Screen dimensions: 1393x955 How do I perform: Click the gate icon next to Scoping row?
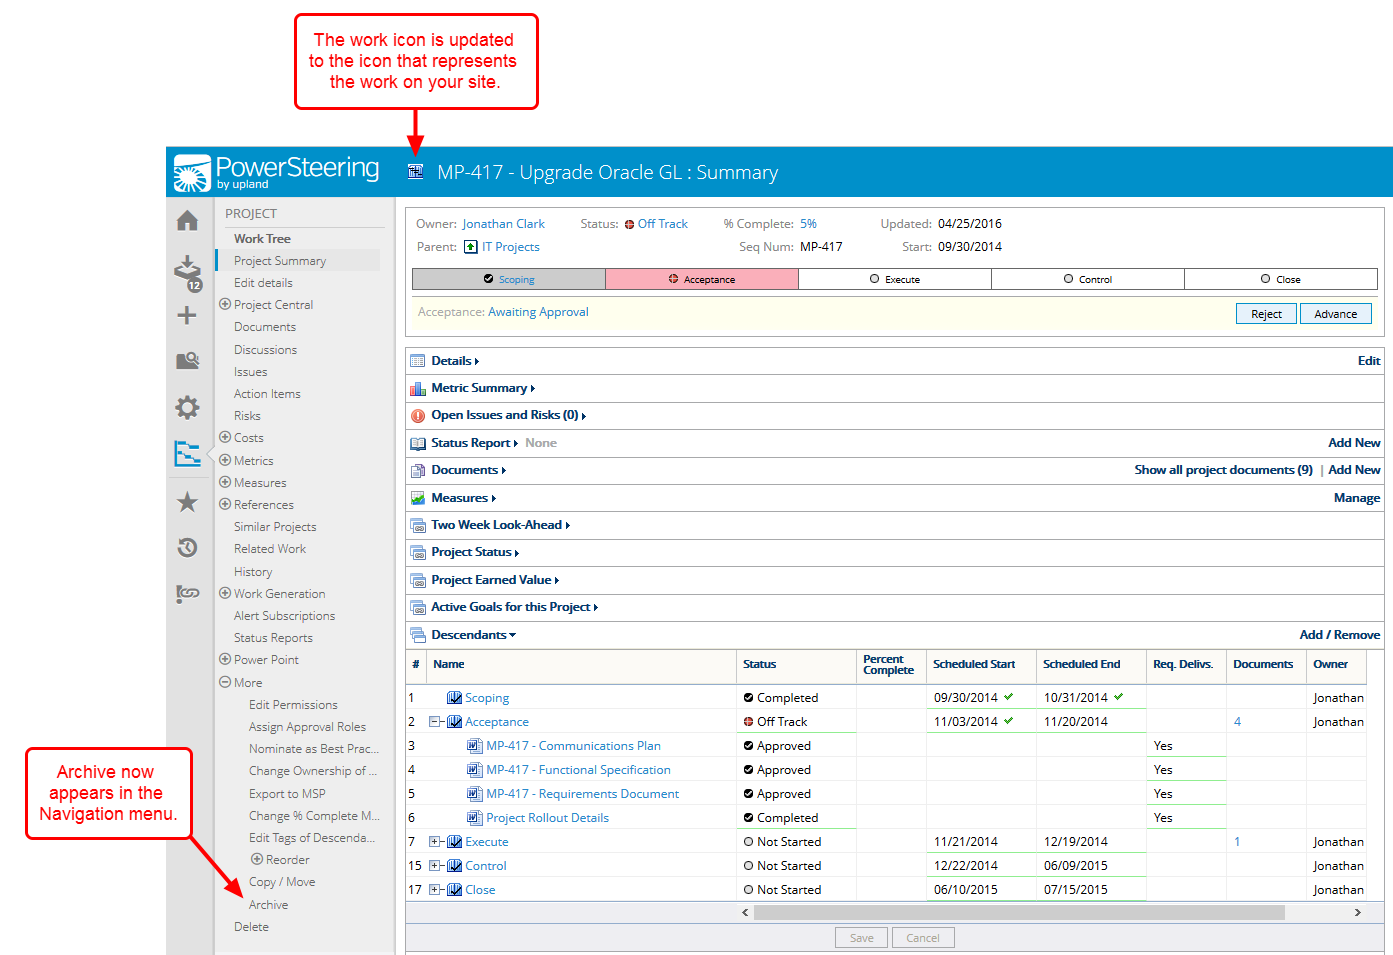click(454, 698)
